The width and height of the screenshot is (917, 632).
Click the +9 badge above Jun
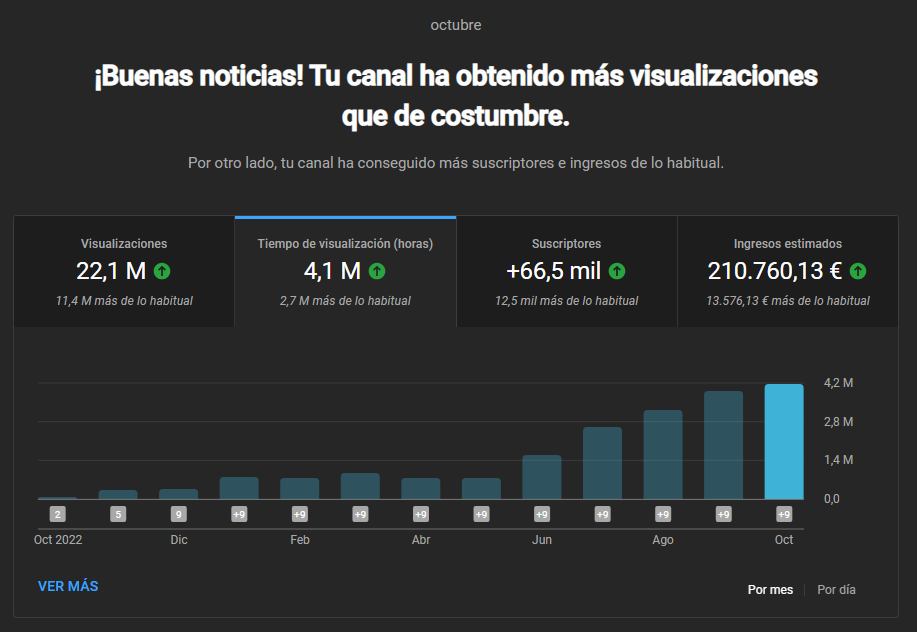pos(542,514)
